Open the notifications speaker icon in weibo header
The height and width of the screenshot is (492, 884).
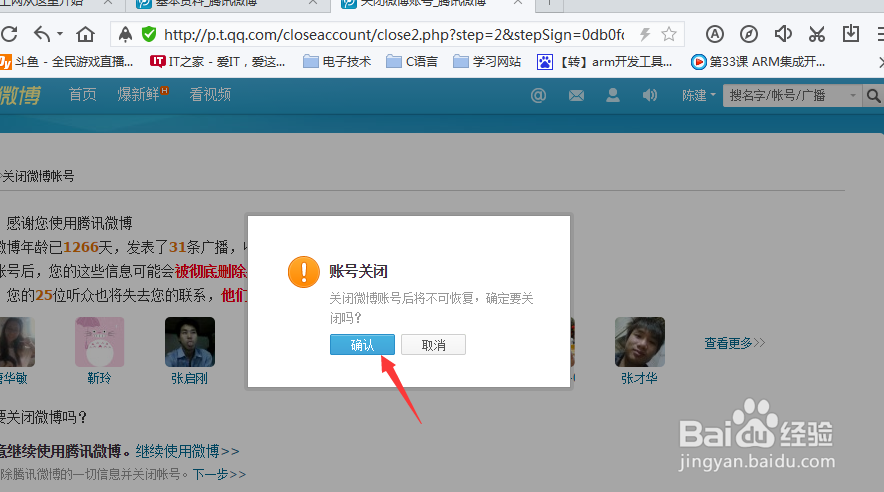pos(649,95)
